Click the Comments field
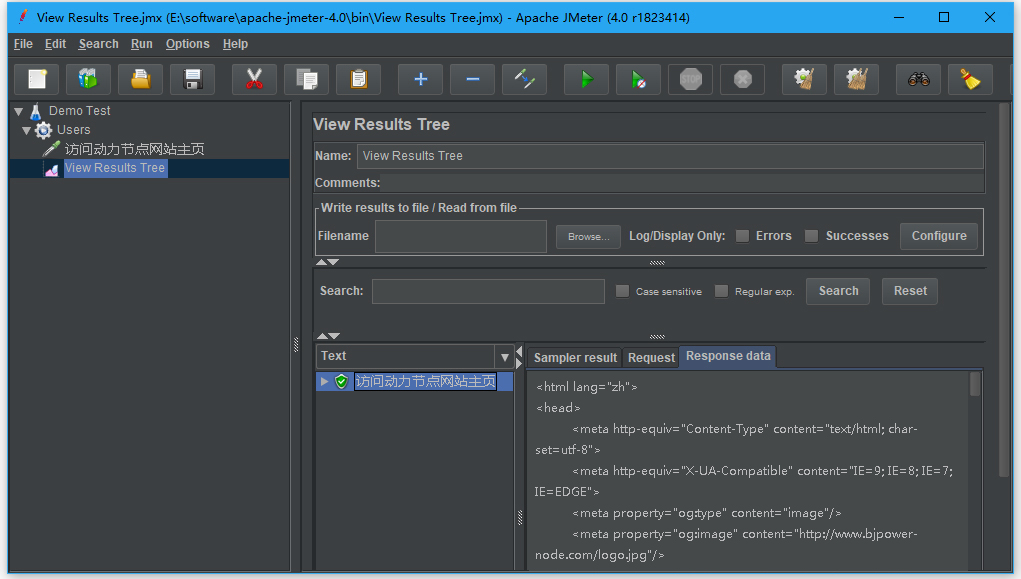The height and width of the screenshot is (579, 1021). click(x=683, y=183)
